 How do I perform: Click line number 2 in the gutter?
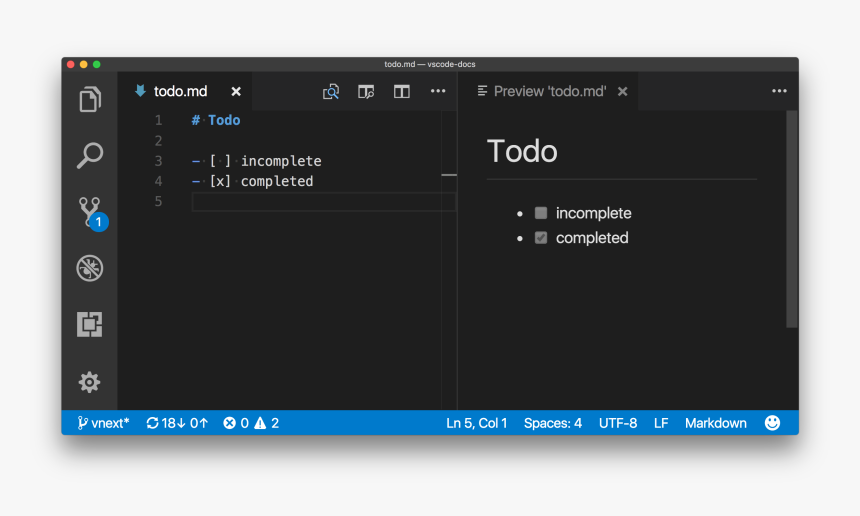click(x=159, y=140)
